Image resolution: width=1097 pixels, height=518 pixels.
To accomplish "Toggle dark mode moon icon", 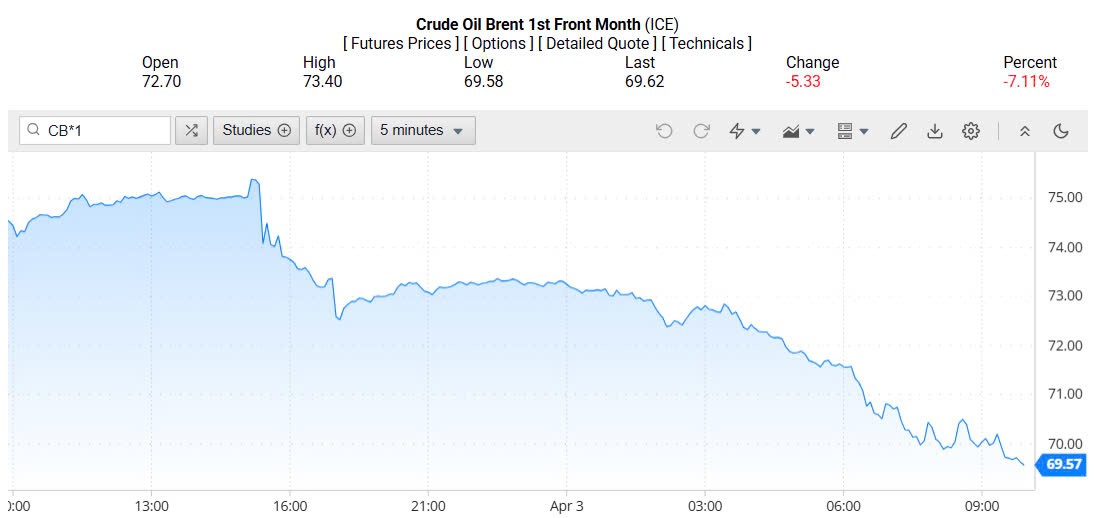I will [1061, 131].
